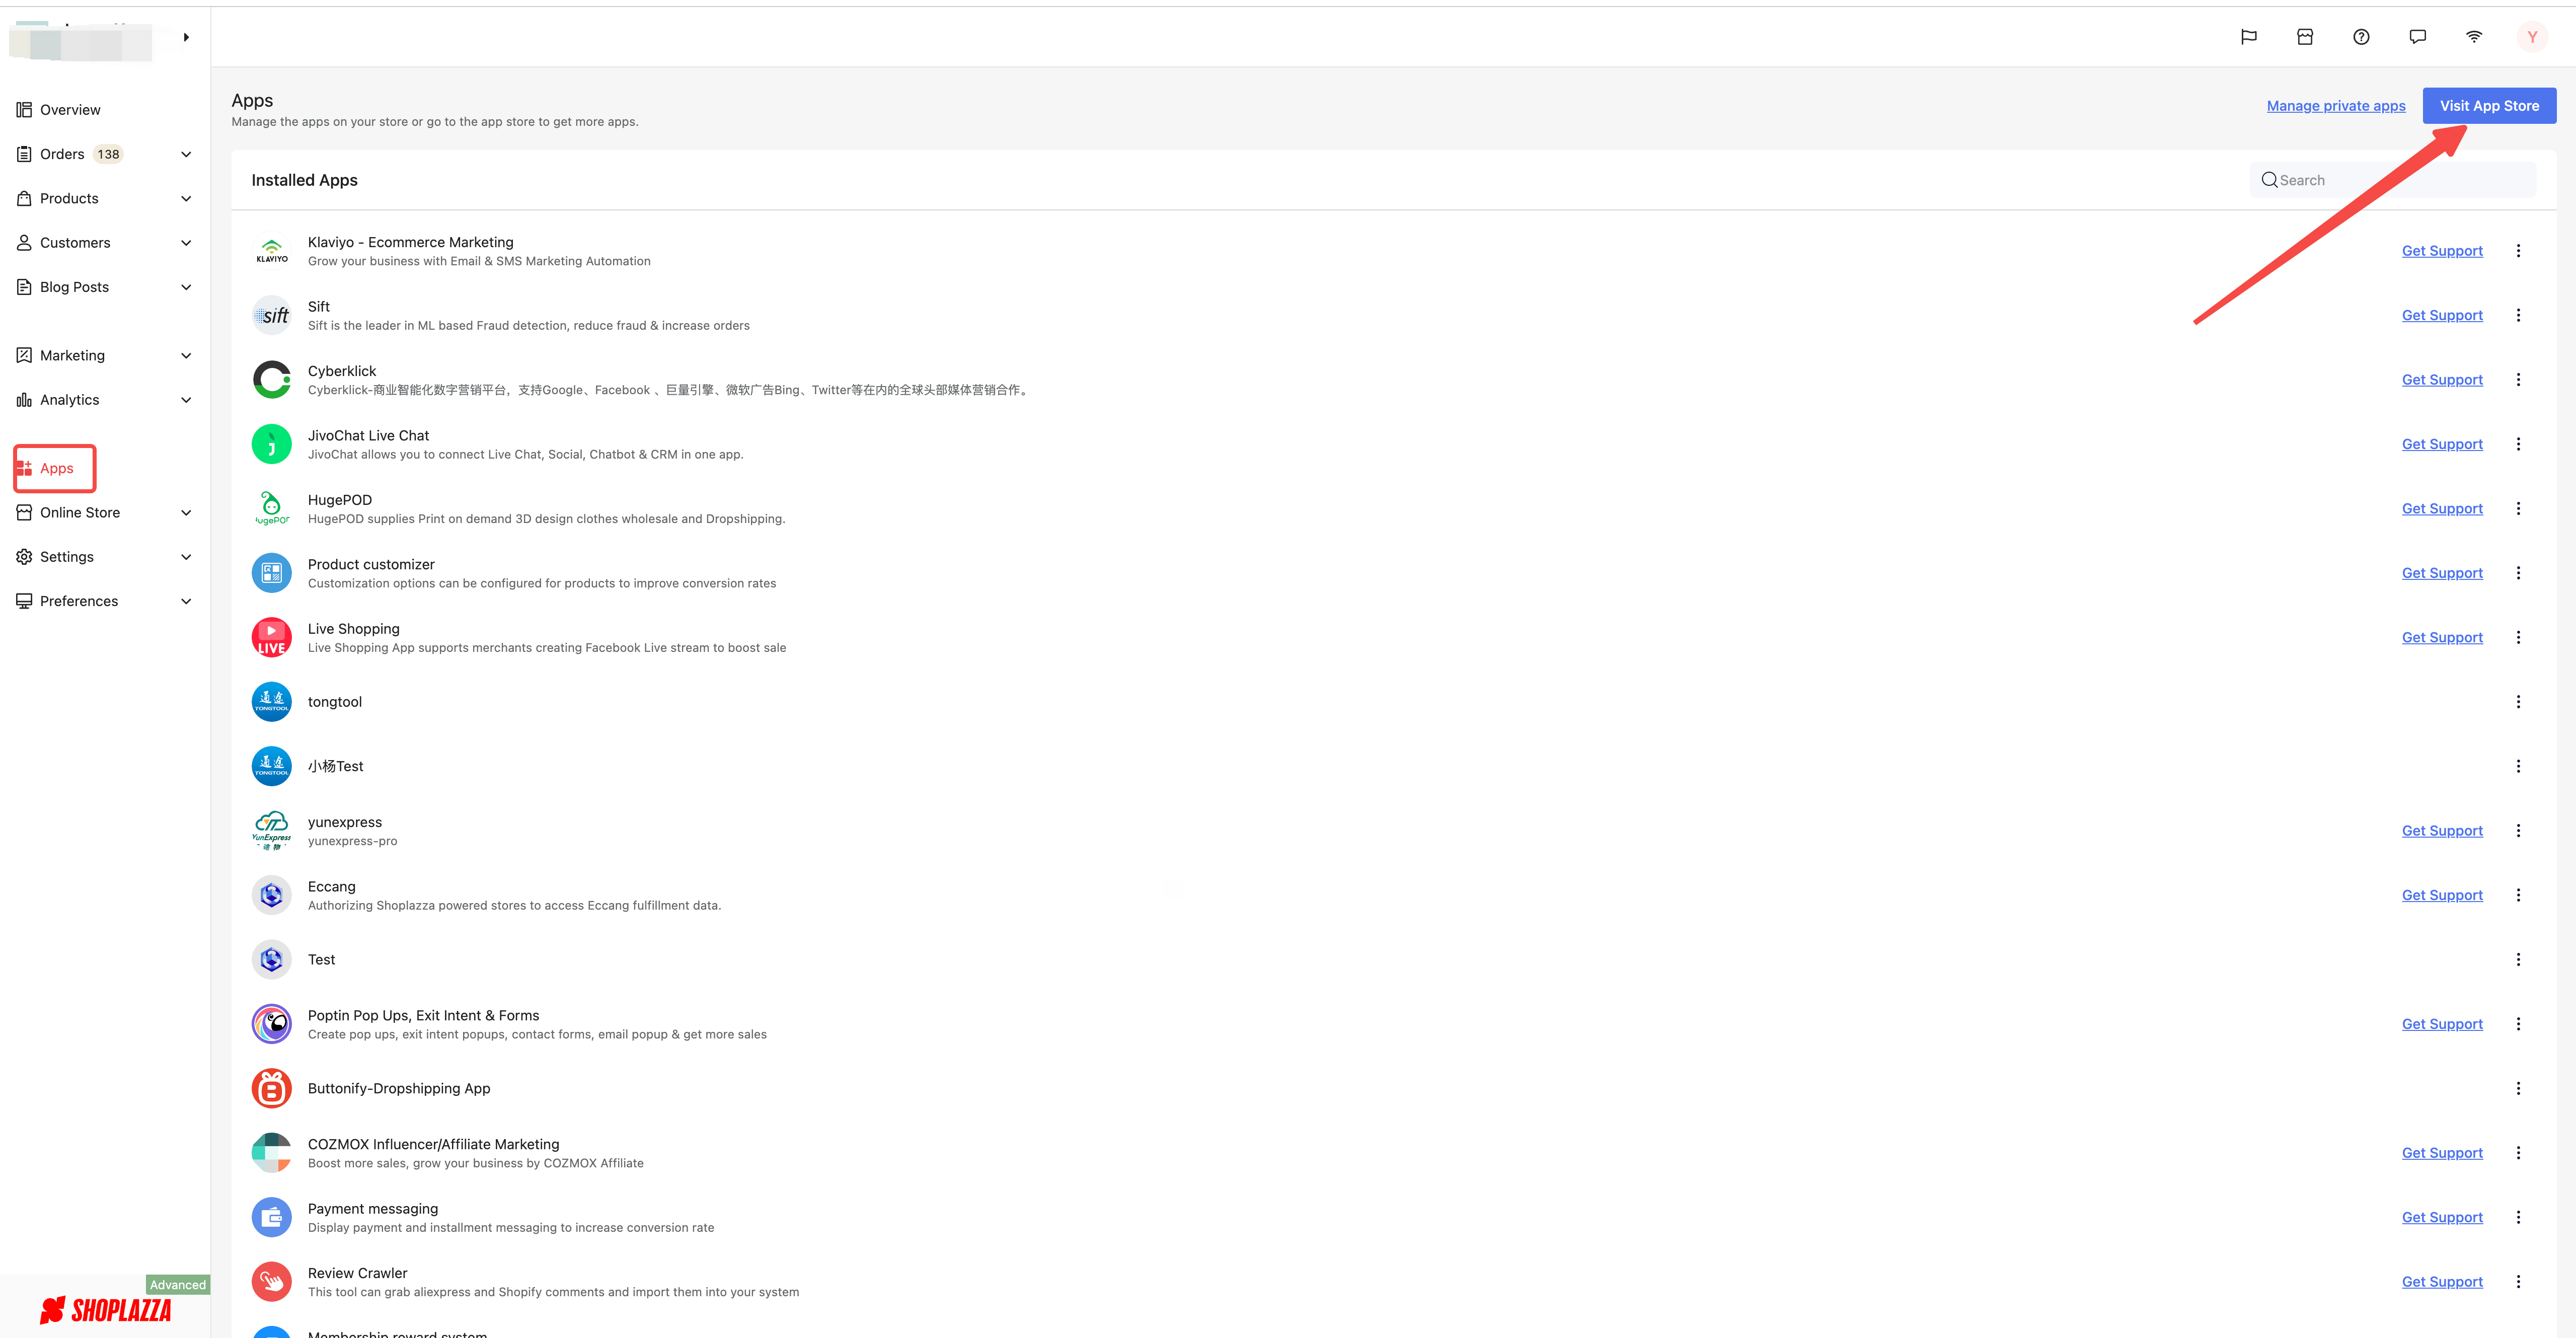Get Support for Cyberklick
Screen dimensions: 2576x1338
pos(2442,380)
